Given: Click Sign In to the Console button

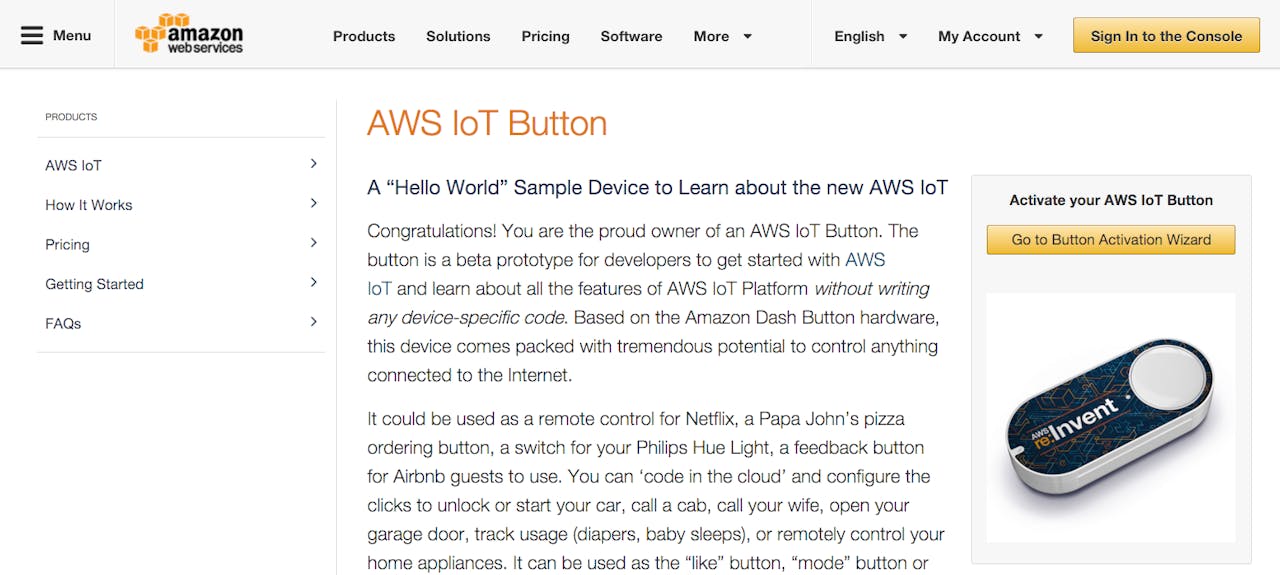Looking at the screenshot, I should pyautogui.click(x=1166, y=36).
